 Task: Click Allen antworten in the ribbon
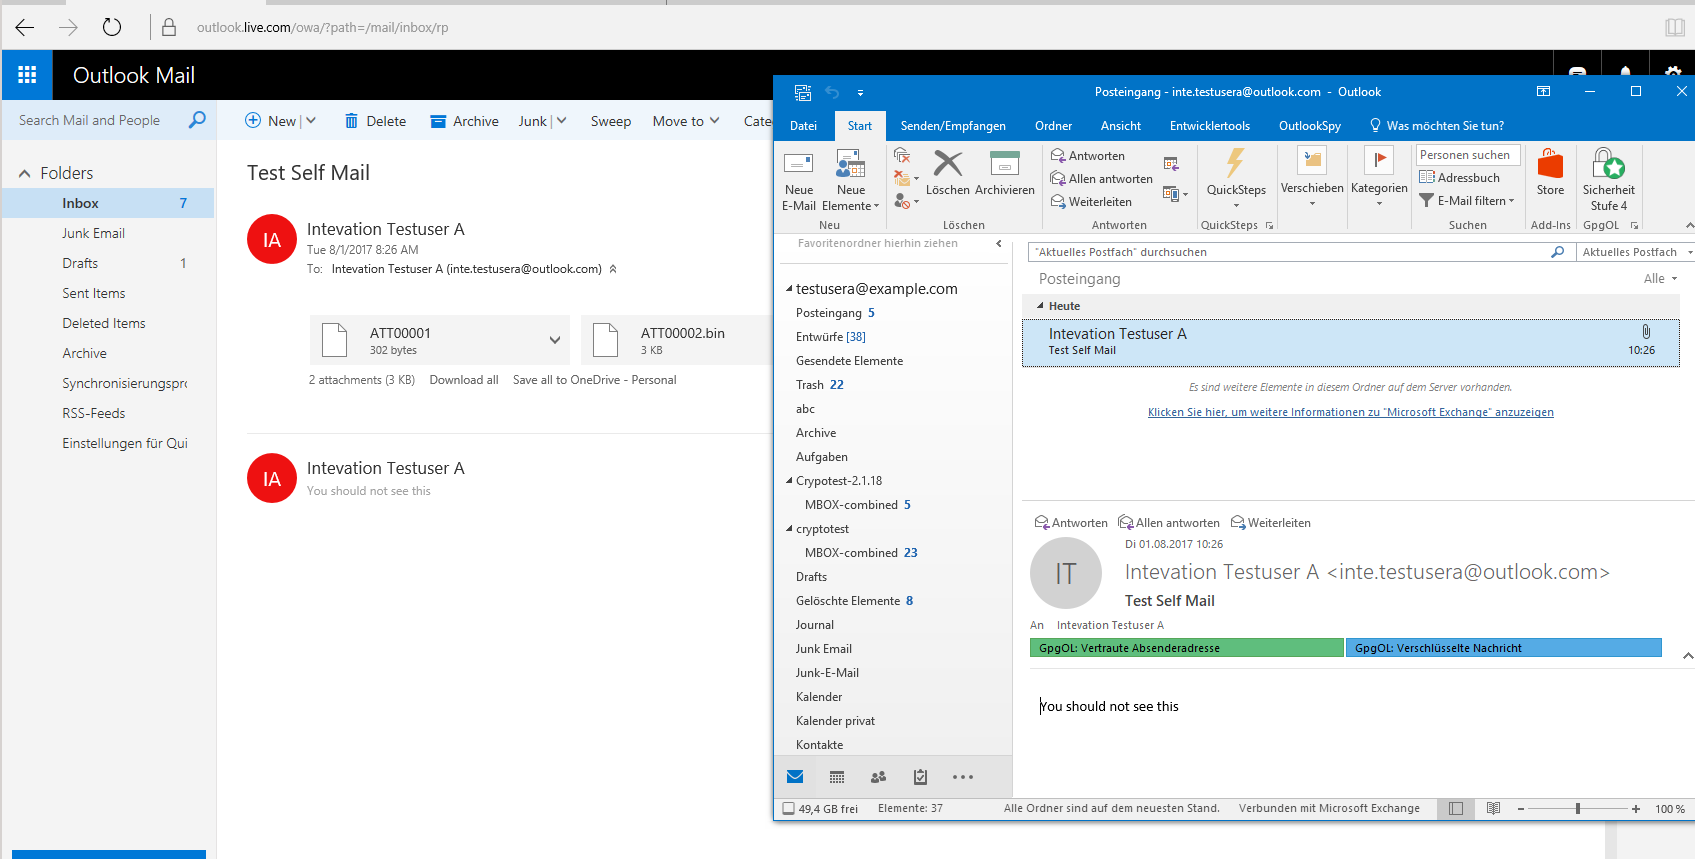tap(1101, 179)
